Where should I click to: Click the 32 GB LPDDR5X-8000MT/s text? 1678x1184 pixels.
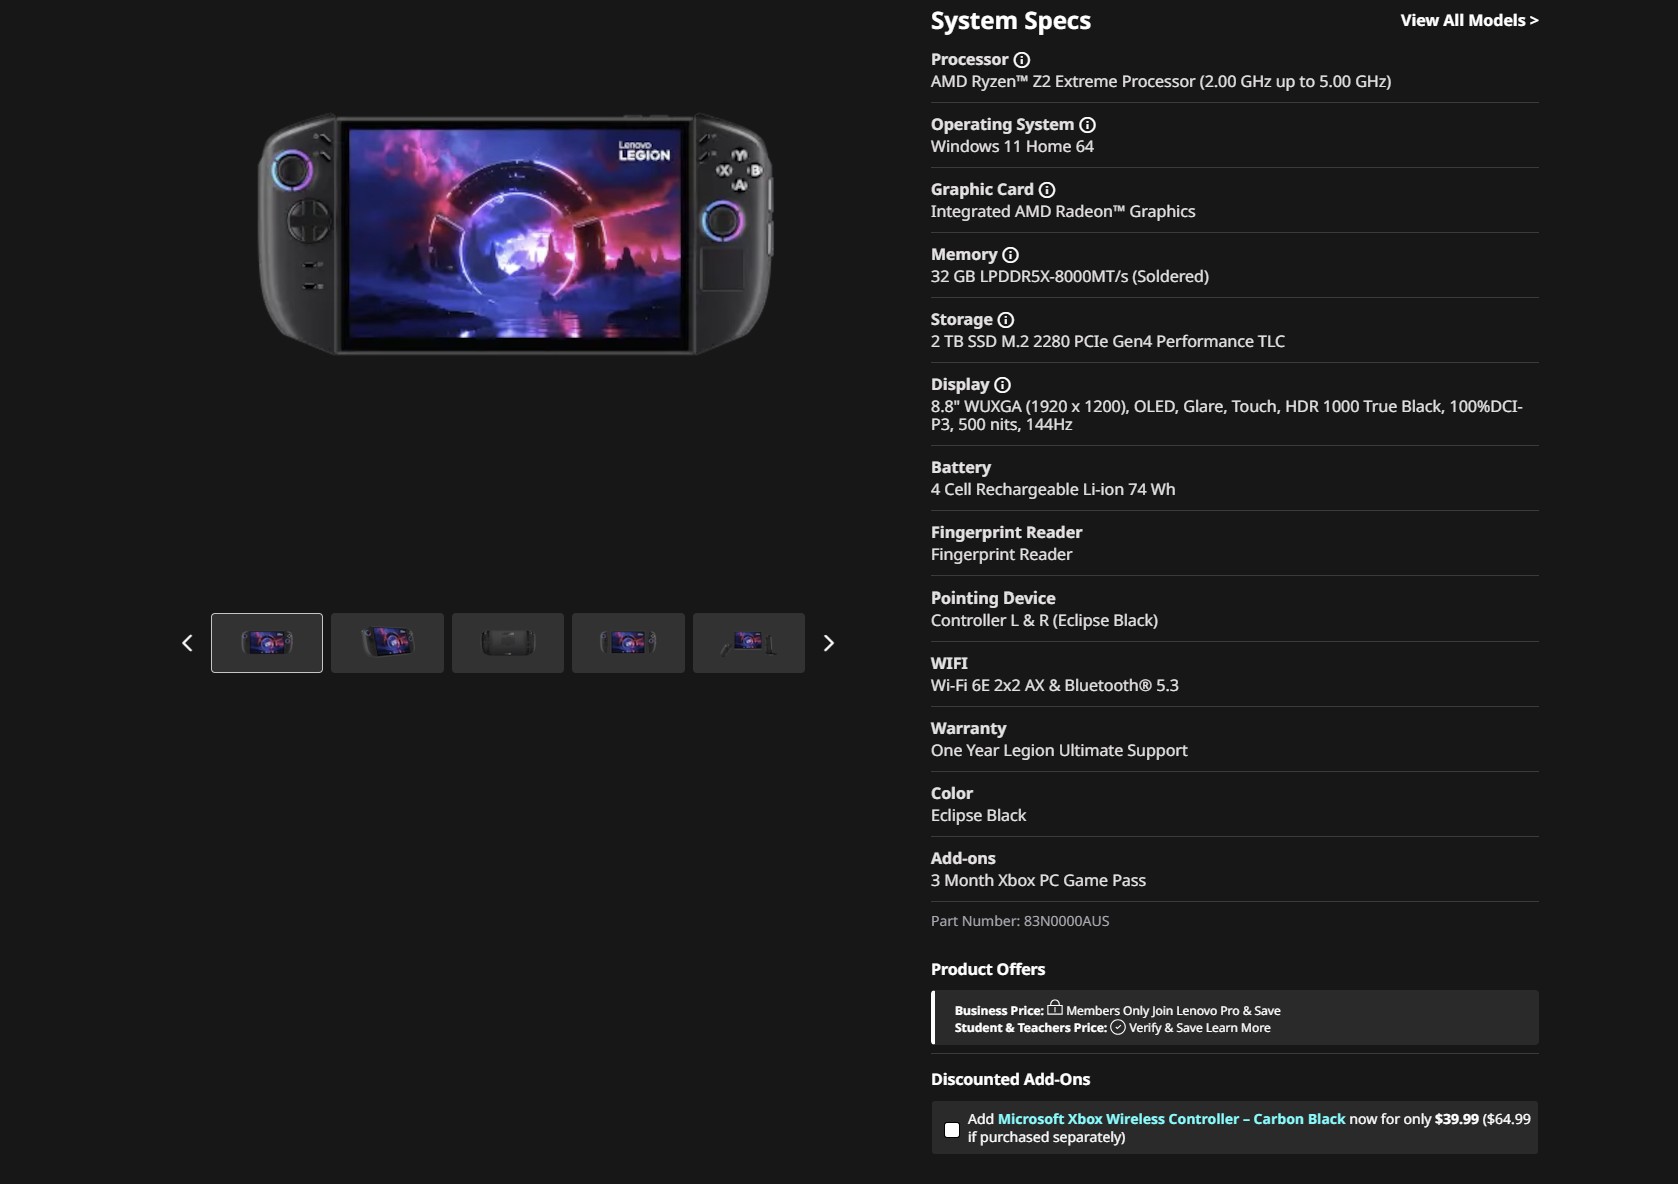(1070, 277)
